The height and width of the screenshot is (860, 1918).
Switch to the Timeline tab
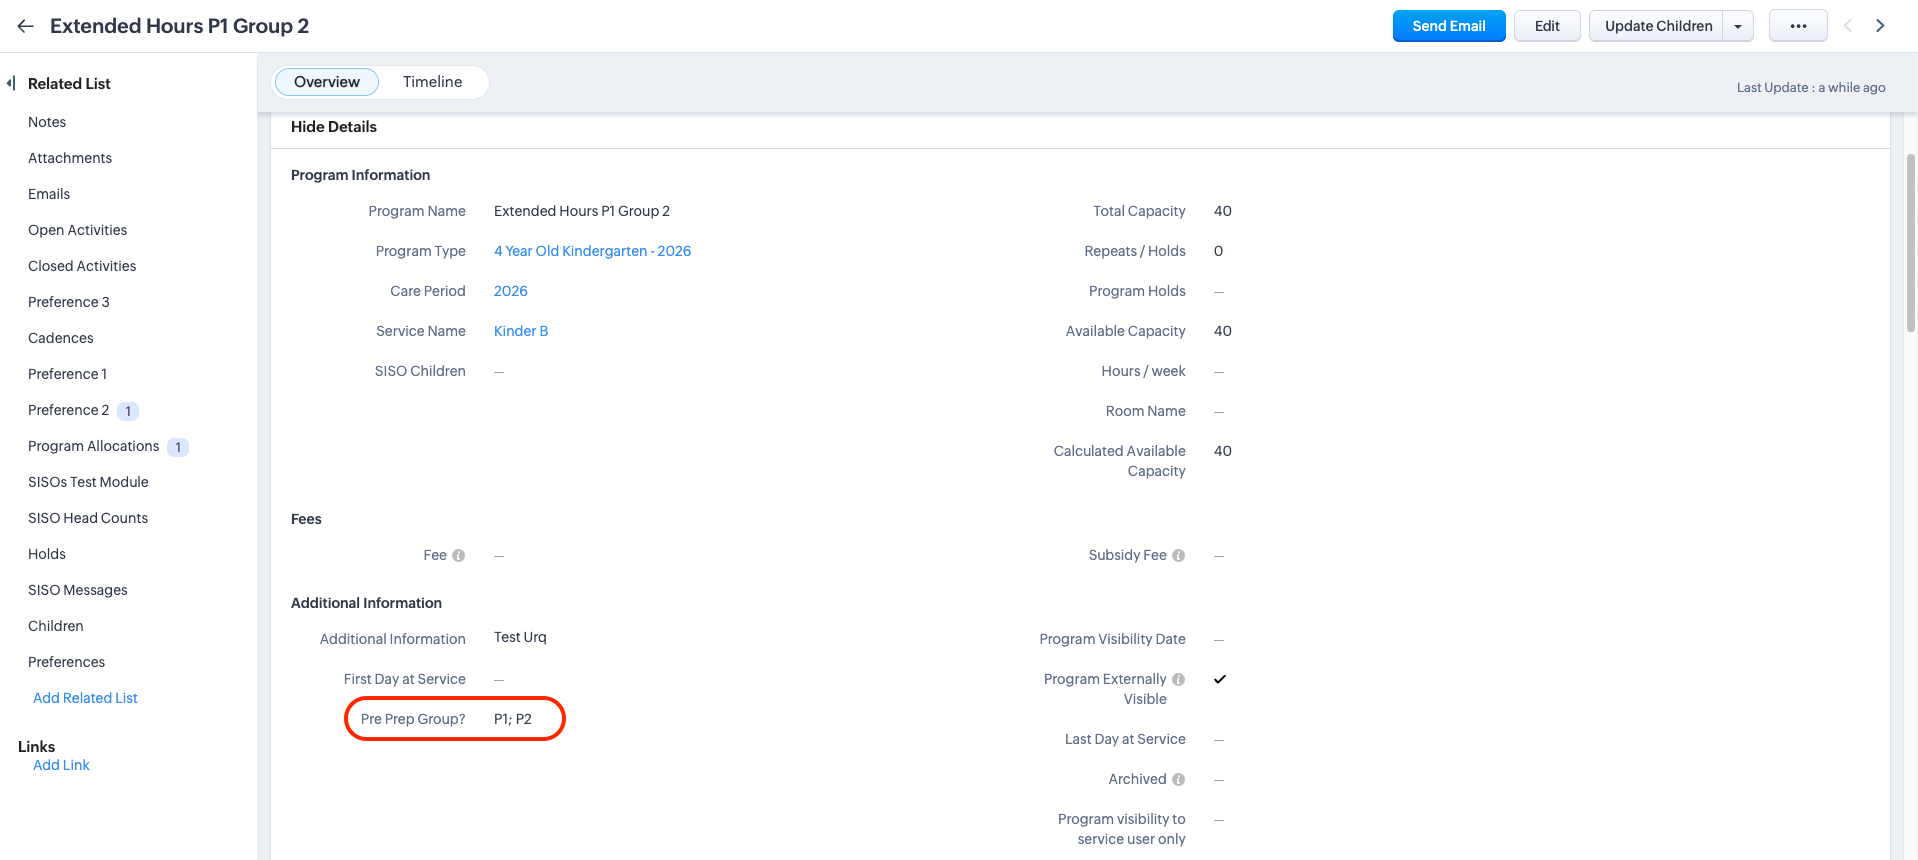[433, 82]
